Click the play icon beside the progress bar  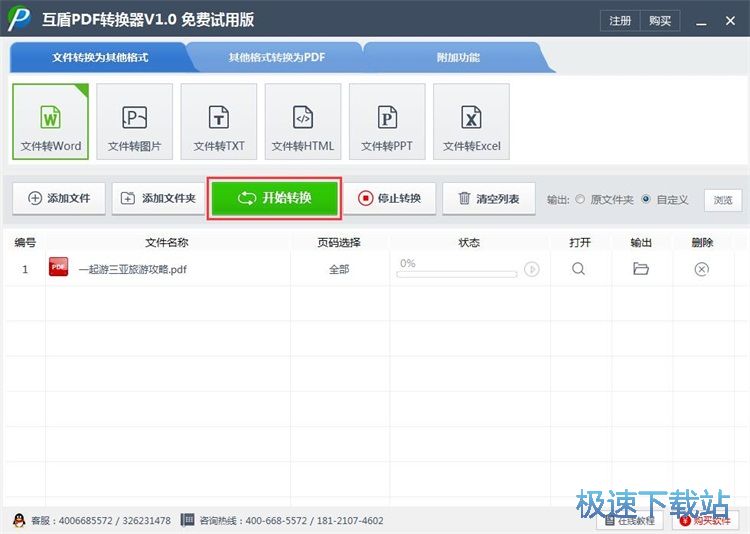[531, 269]
